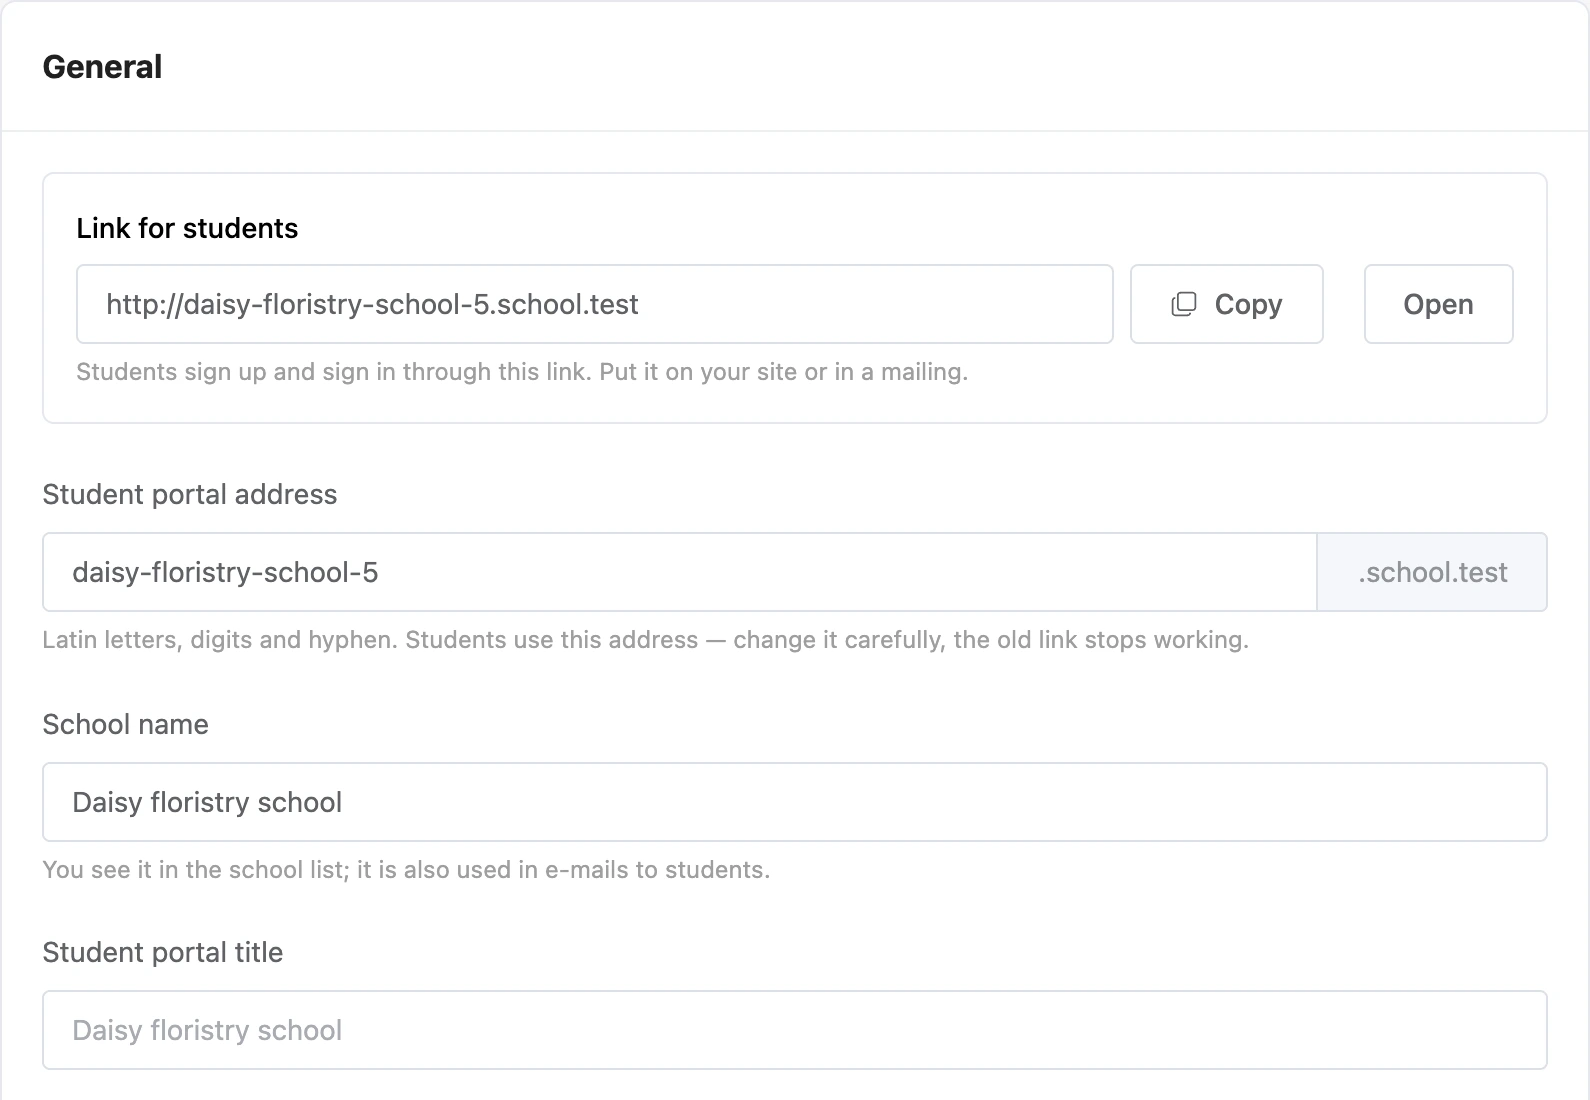Copy the student link with Copy button

click(x=1227, y=304)
